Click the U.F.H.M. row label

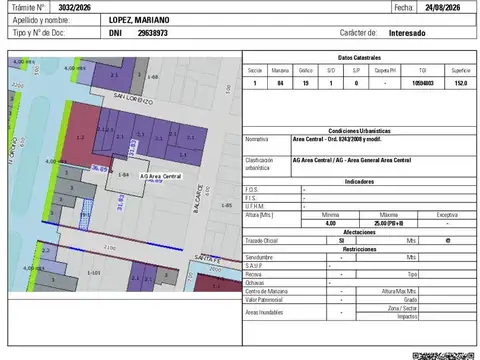pyautogui.click(x=255, y=206)
